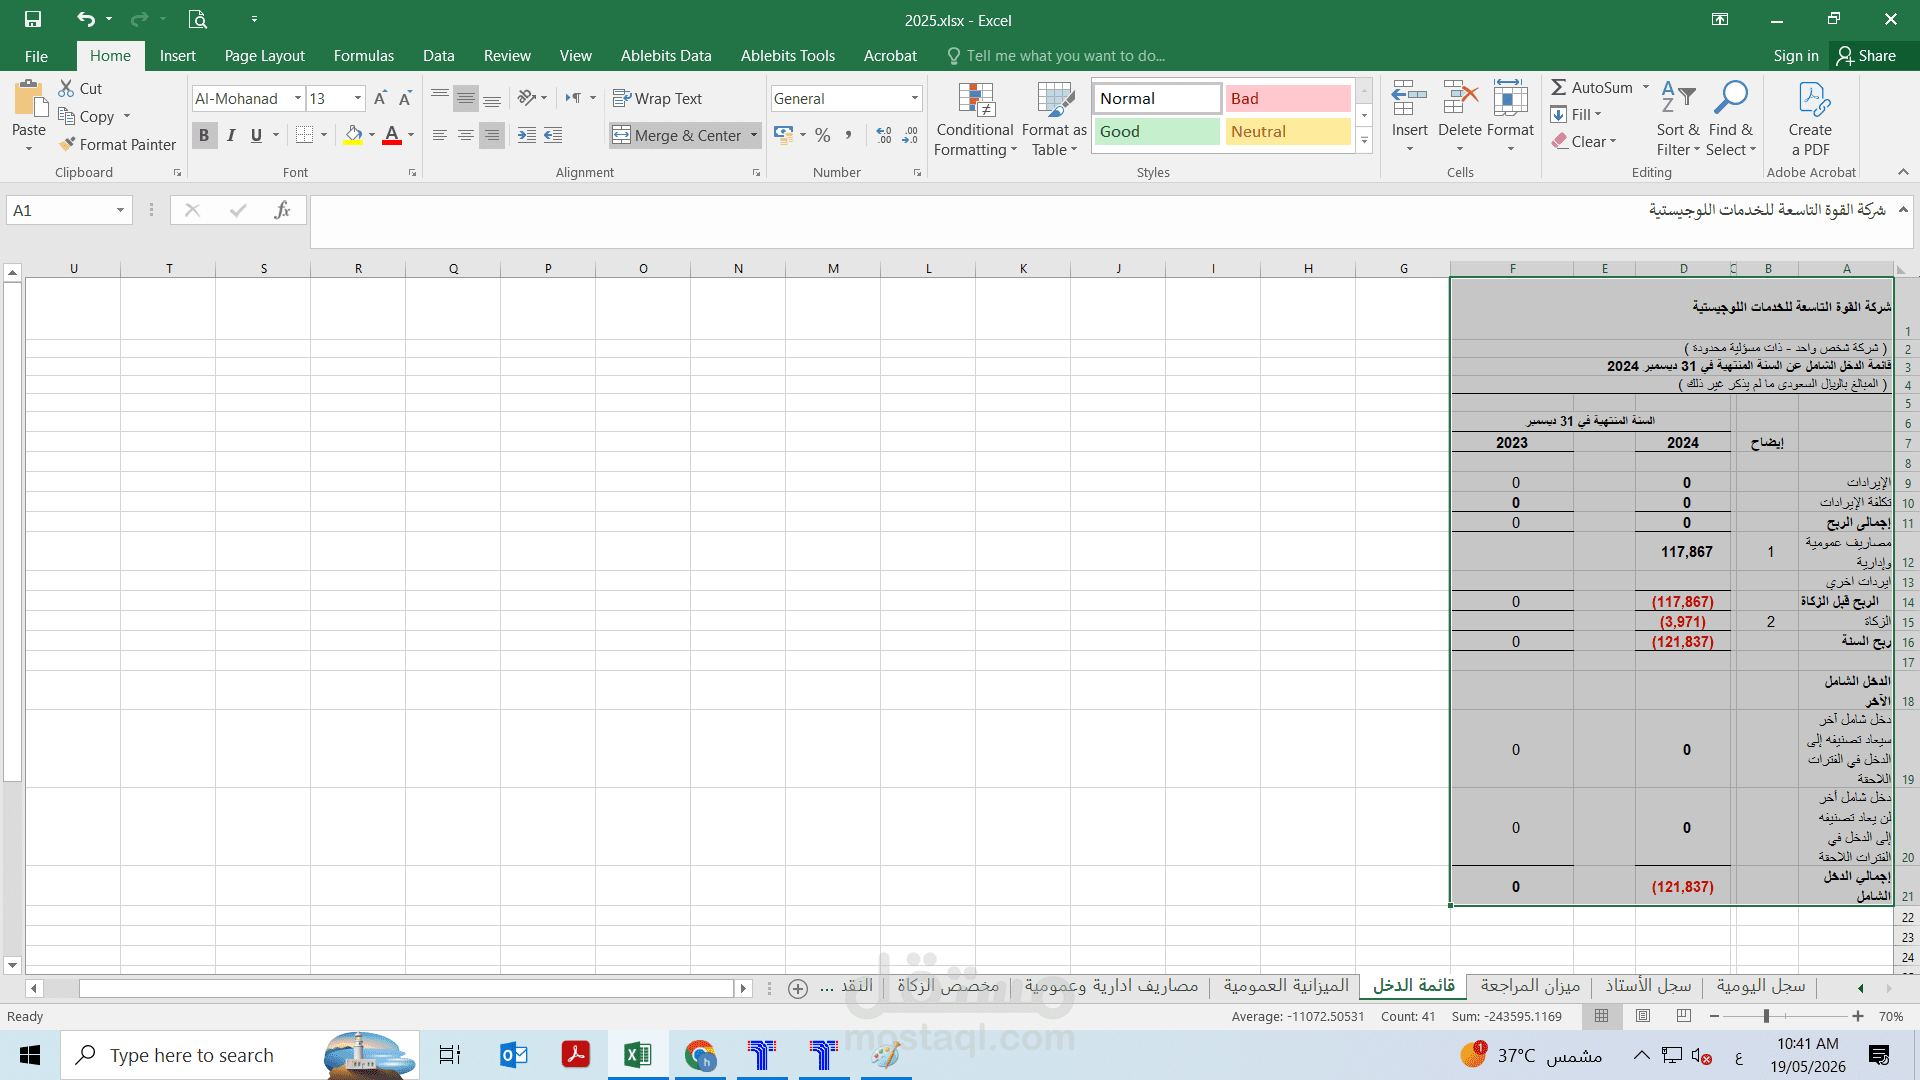Image resolution: width=1920 pixels, height=1080 pixels.
Task: Toggle Merge & Center
Action: coord(677,135)
